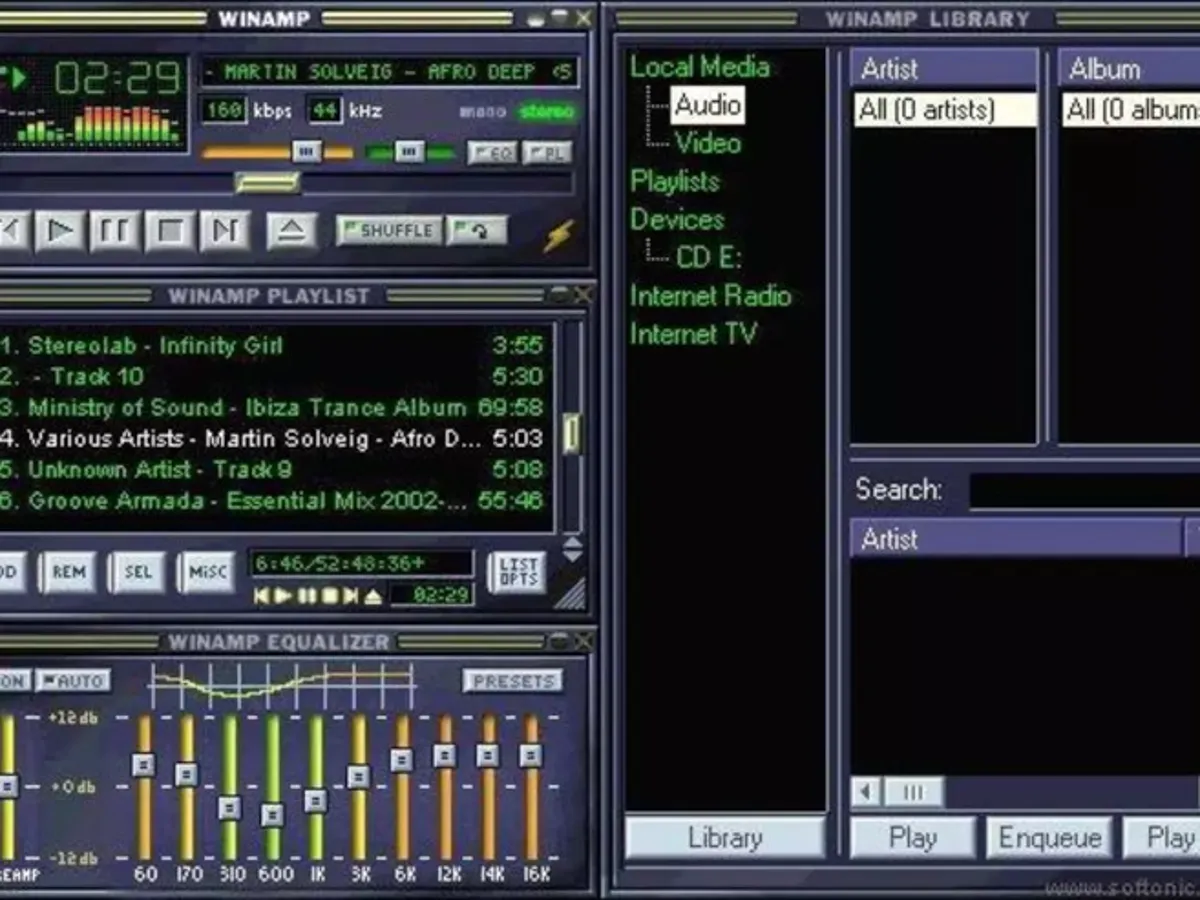The image size is (1200, 900).
Task: Pause the track in the main Winamp window
Action: [115, 231]
